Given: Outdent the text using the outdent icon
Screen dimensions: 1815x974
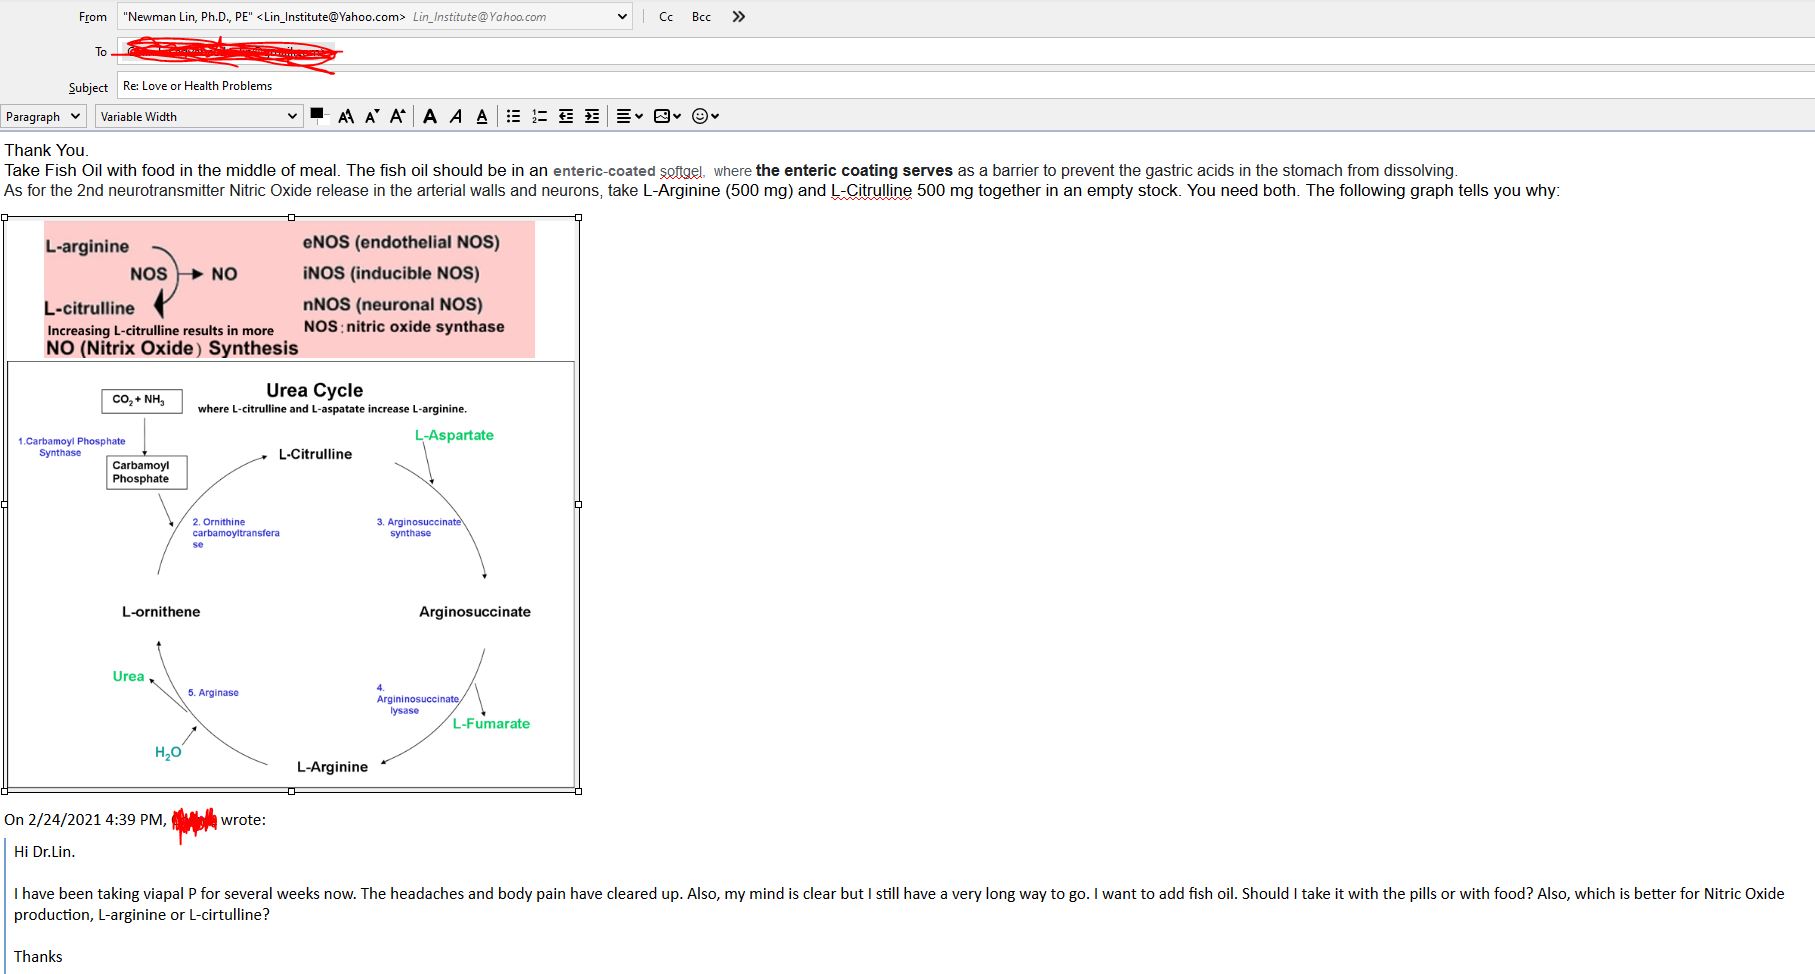Looking at the screenshot, I should pyautogui.click(x=565, y=117).
